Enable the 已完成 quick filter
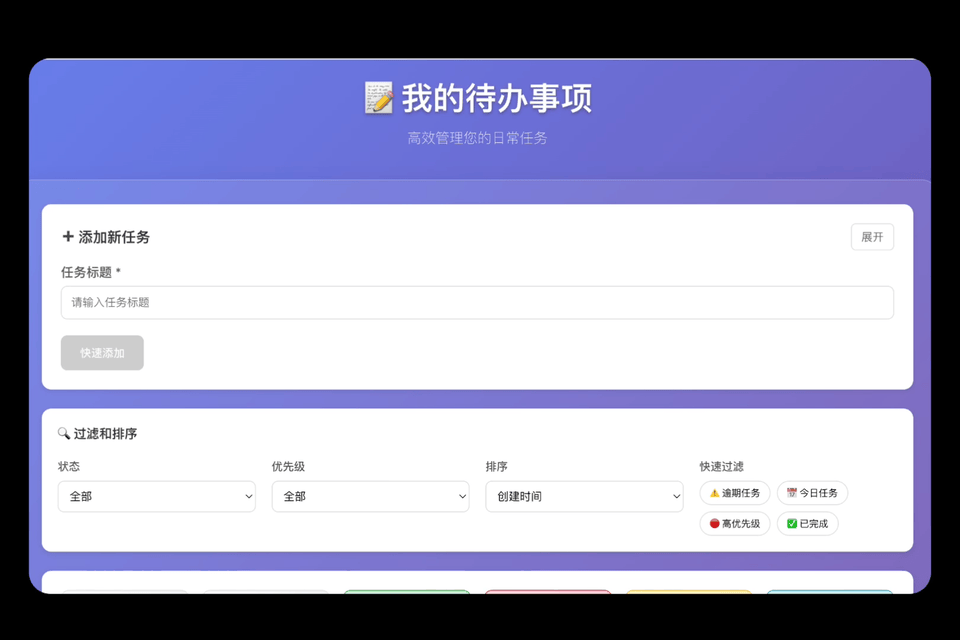This screenshot has width=960, height=640. tap(808, 523)
